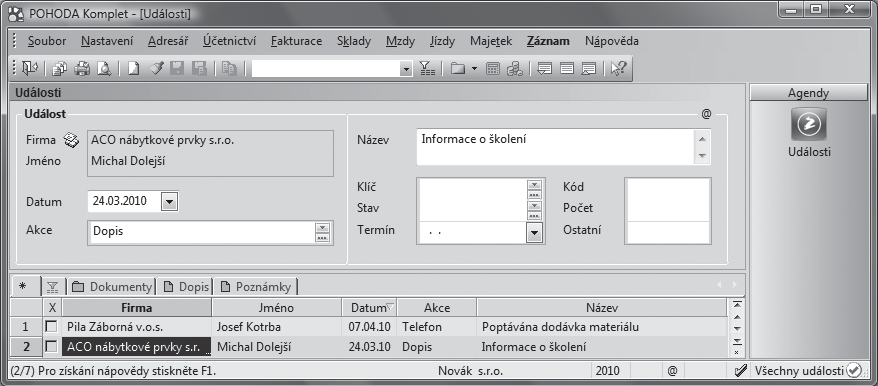Image resolution: width=878 pixels, height=386 pixels.
Task: Open the Jízdy menu
Action: click(x=442, y=41)
